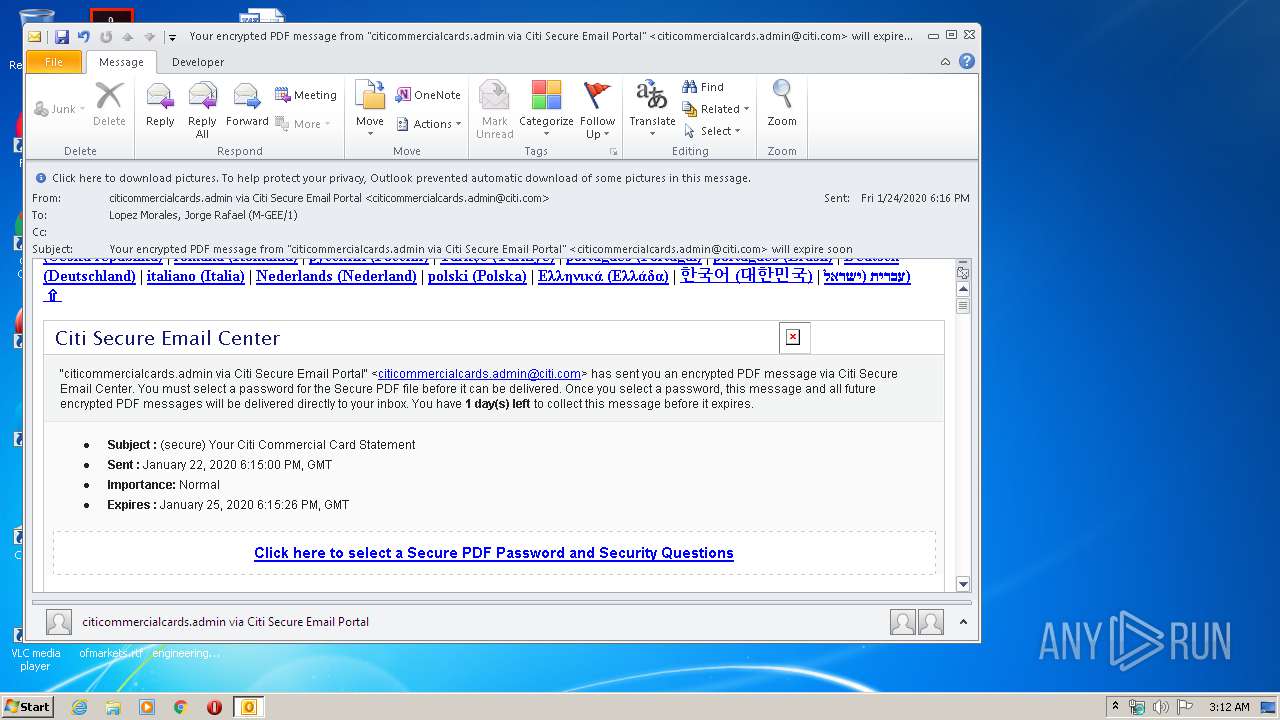Open the Tags group dialog launcher
This screenshot has width=1280, height=720.
click(613, 152)
